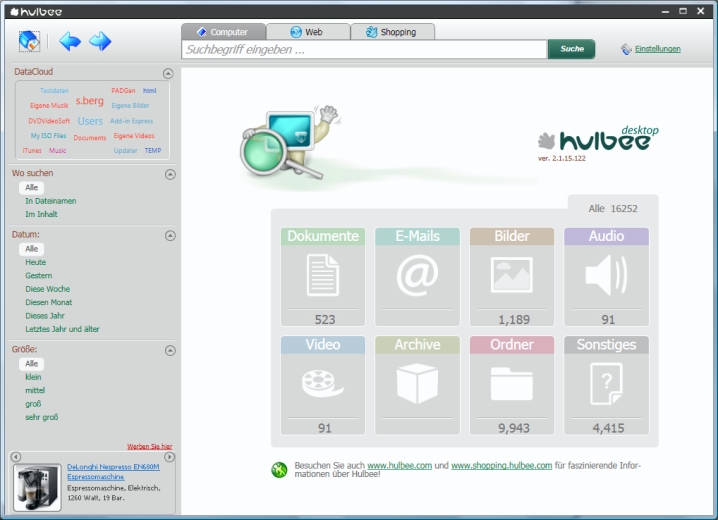Select the Audio speaker category tile
This screenshot has width=718, height=520.
point(606,277)
